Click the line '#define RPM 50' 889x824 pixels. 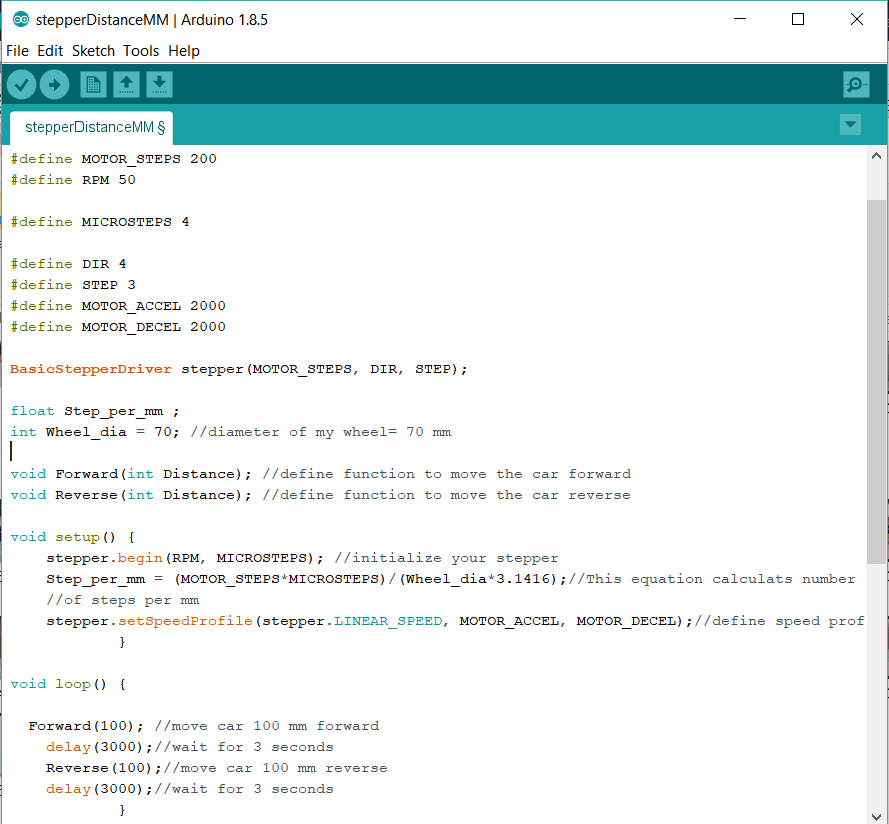(73, 180)
